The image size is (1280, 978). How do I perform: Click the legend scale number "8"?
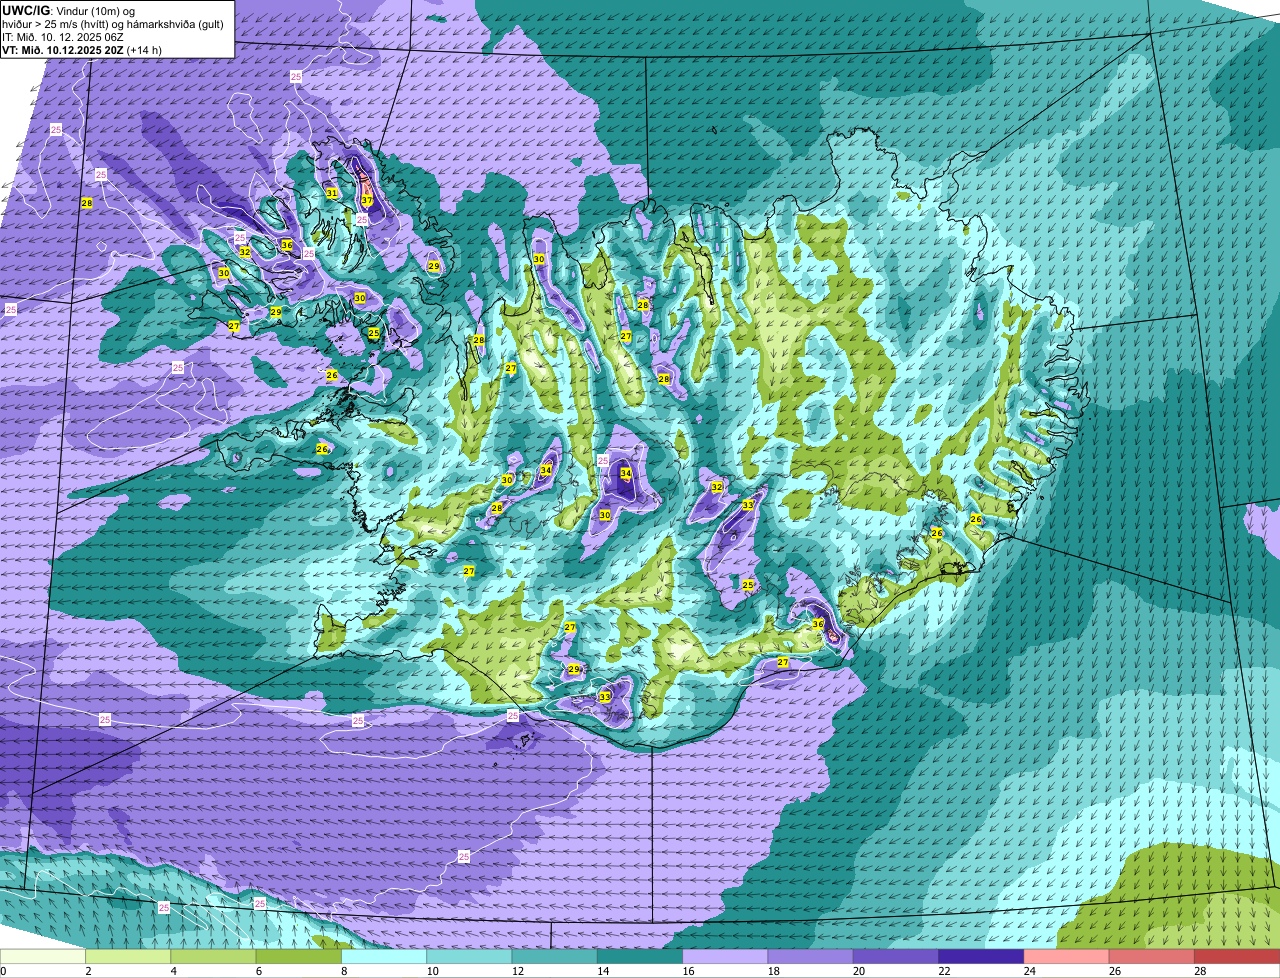343,971
